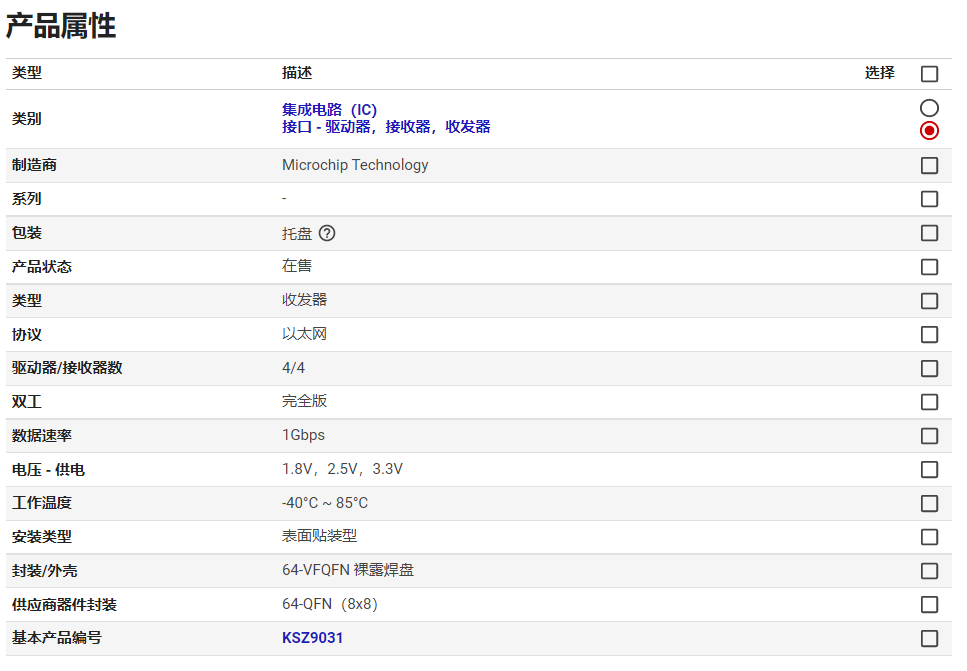Screen dimensions: 967x671
Task: Click the -40°C ~ 85°C temperature value
Action: pos(325,503)
